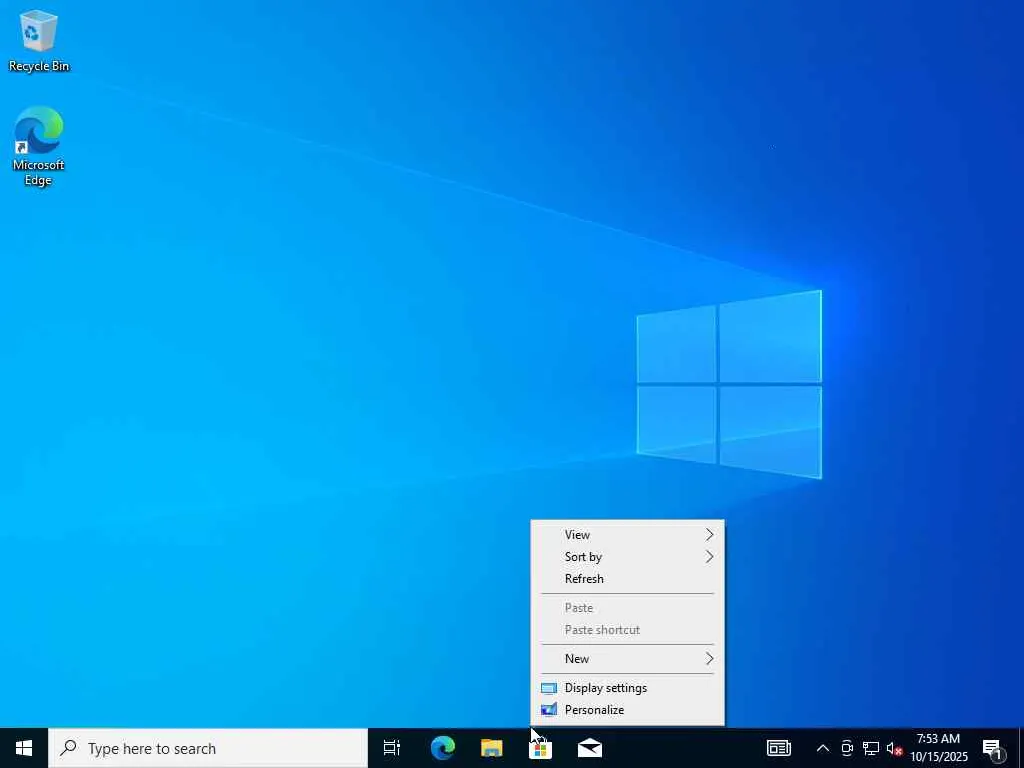This screenshot has width=1024, height=768.
Task: Open Display settings from context menu
Action: 628,688
